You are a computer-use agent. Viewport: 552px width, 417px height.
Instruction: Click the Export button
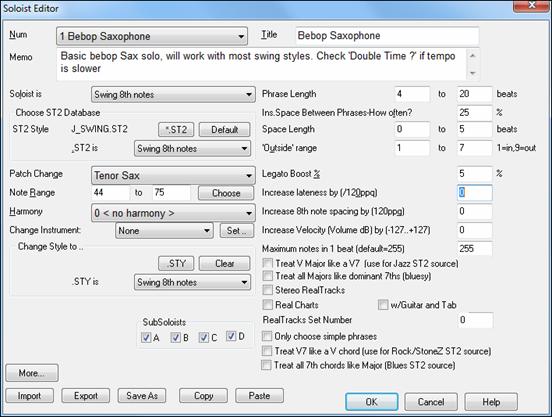point(86,396)
